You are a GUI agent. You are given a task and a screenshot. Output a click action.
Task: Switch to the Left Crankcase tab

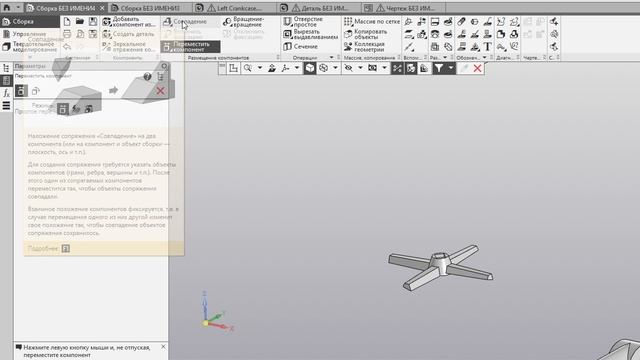[233, 8]
